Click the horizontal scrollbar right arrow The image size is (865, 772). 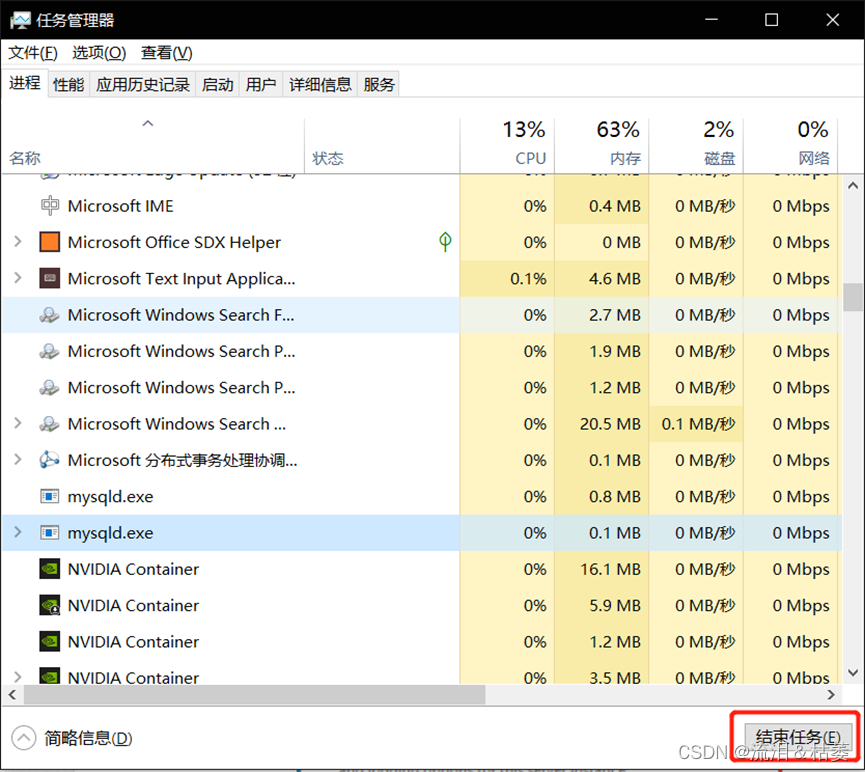coord(831,695)
